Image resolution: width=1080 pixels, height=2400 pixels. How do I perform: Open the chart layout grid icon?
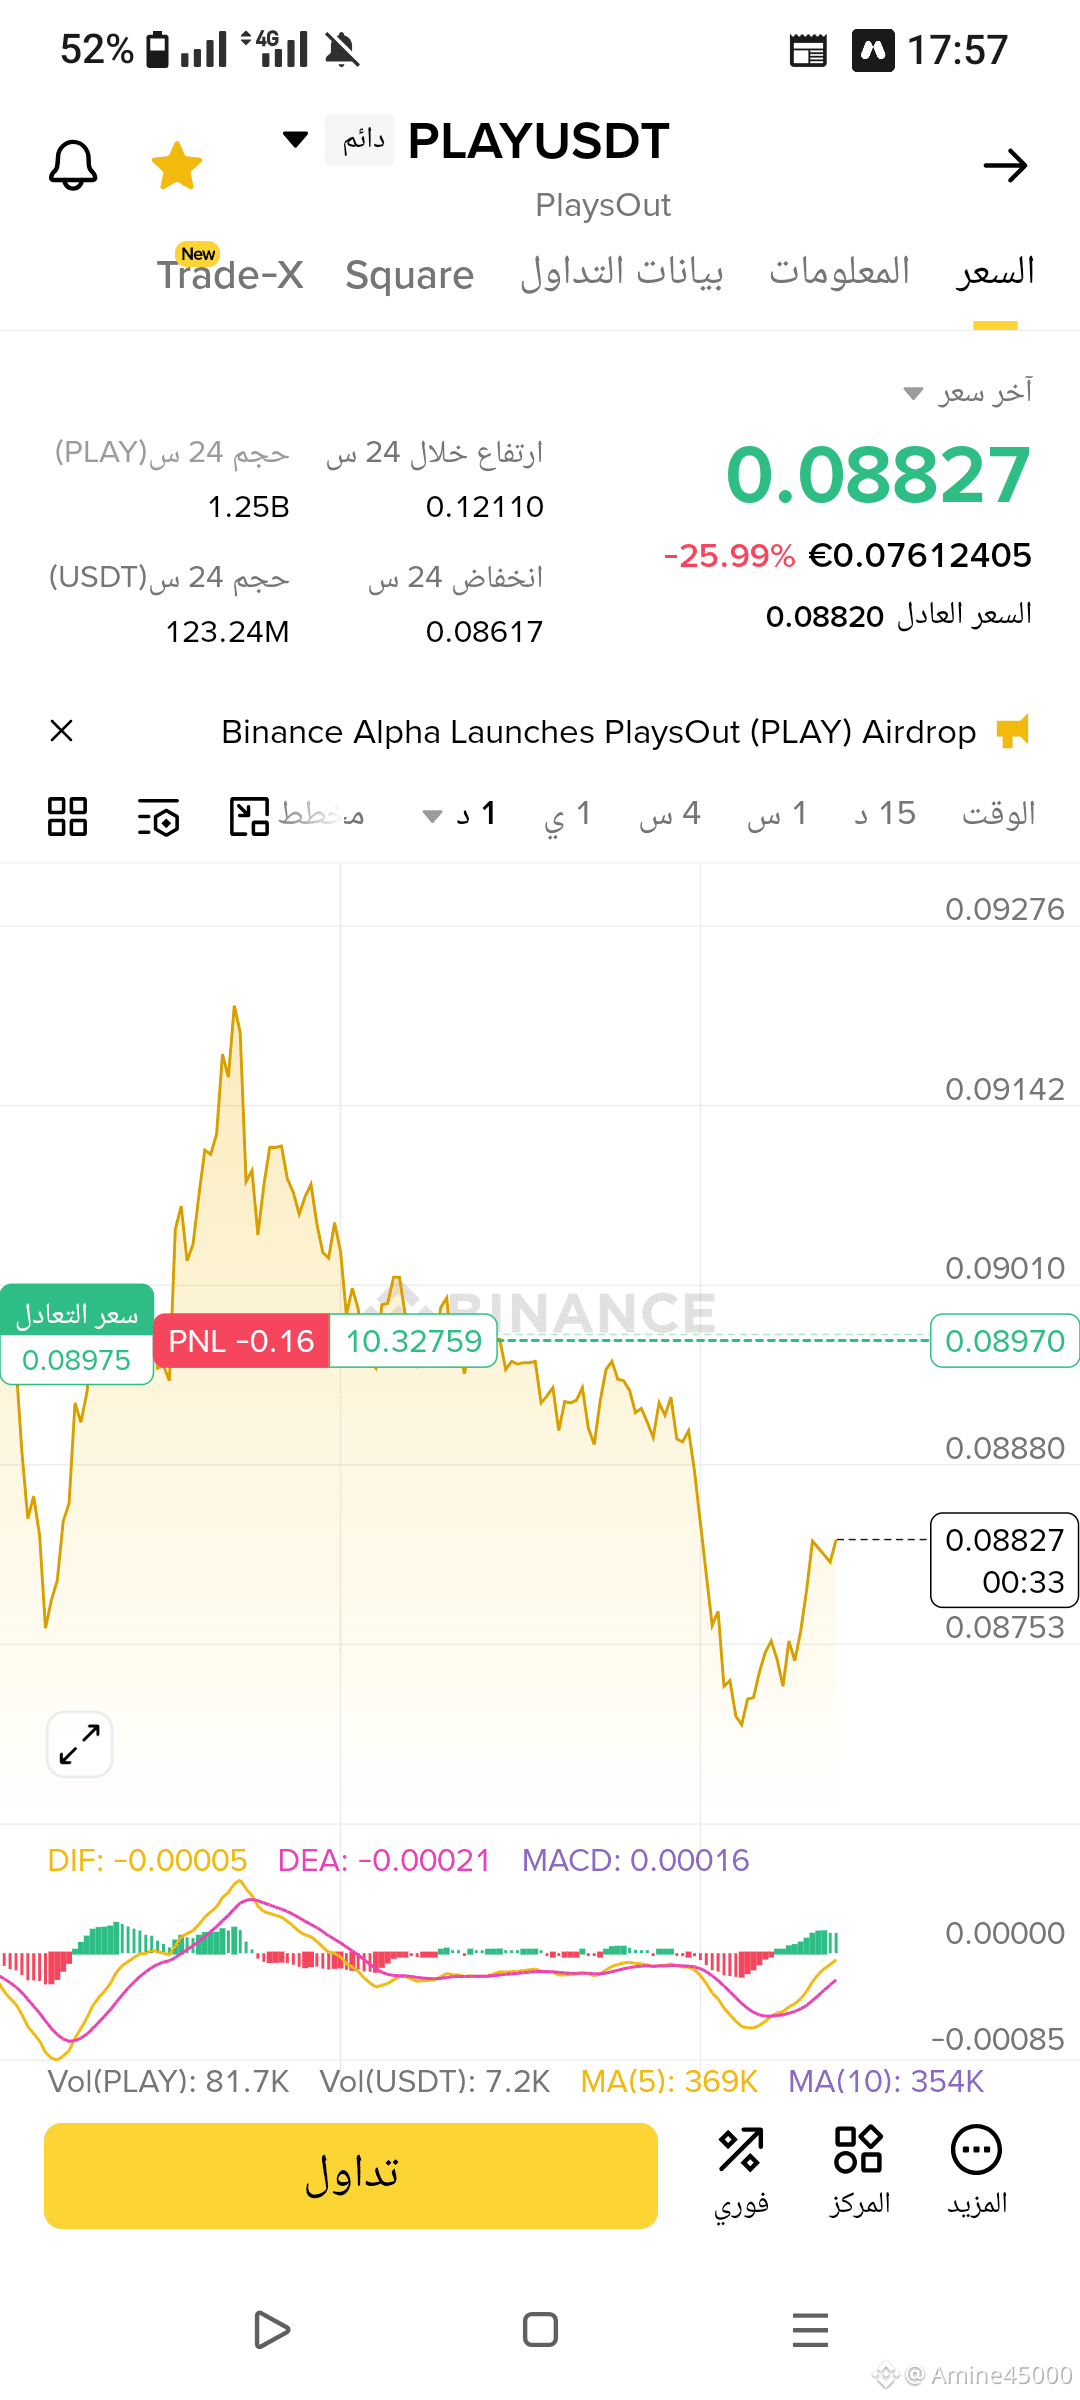(x=68, y=816)
